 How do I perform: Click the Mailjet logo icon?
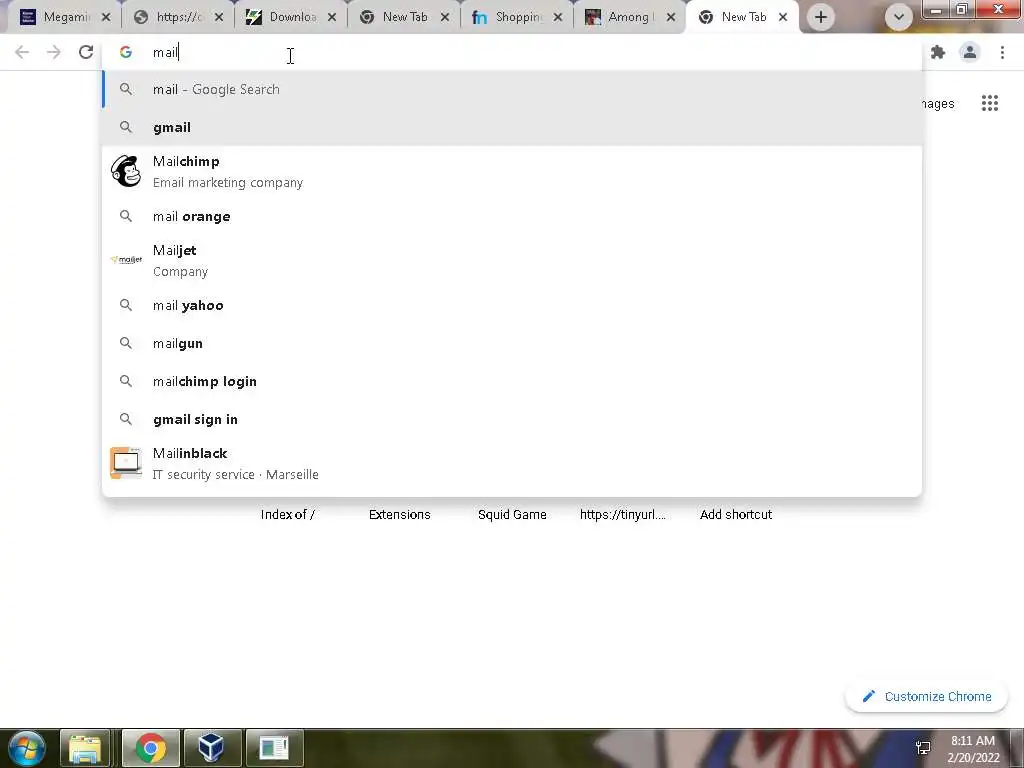pos(126,260)
